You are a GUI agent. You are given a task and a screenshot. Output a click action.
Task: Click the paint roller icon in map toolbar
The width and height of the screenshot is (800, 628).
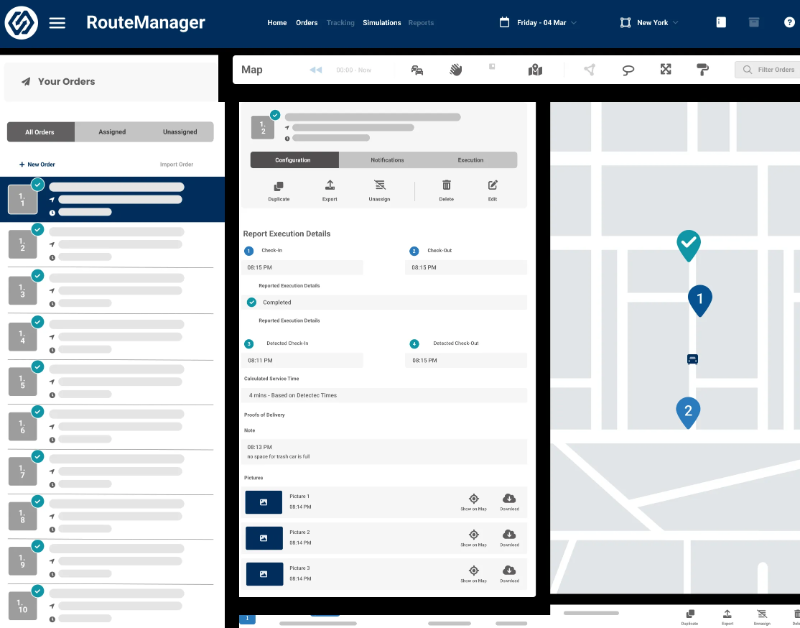[x=703, y=70]
